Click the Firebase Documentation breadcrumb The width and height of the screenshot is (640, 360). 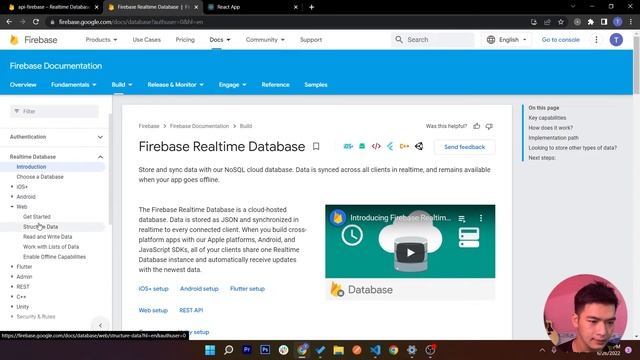click(199, 126)
